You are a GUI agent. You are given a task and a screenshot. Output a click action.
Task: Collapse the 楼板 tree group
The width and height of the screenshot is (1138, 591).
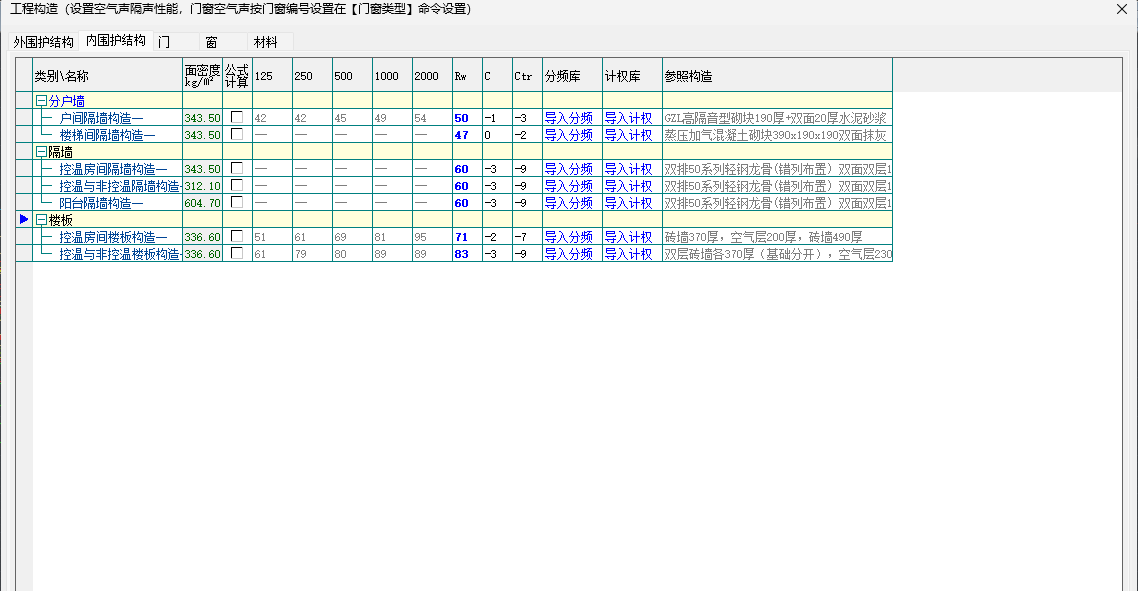[41, 220]
